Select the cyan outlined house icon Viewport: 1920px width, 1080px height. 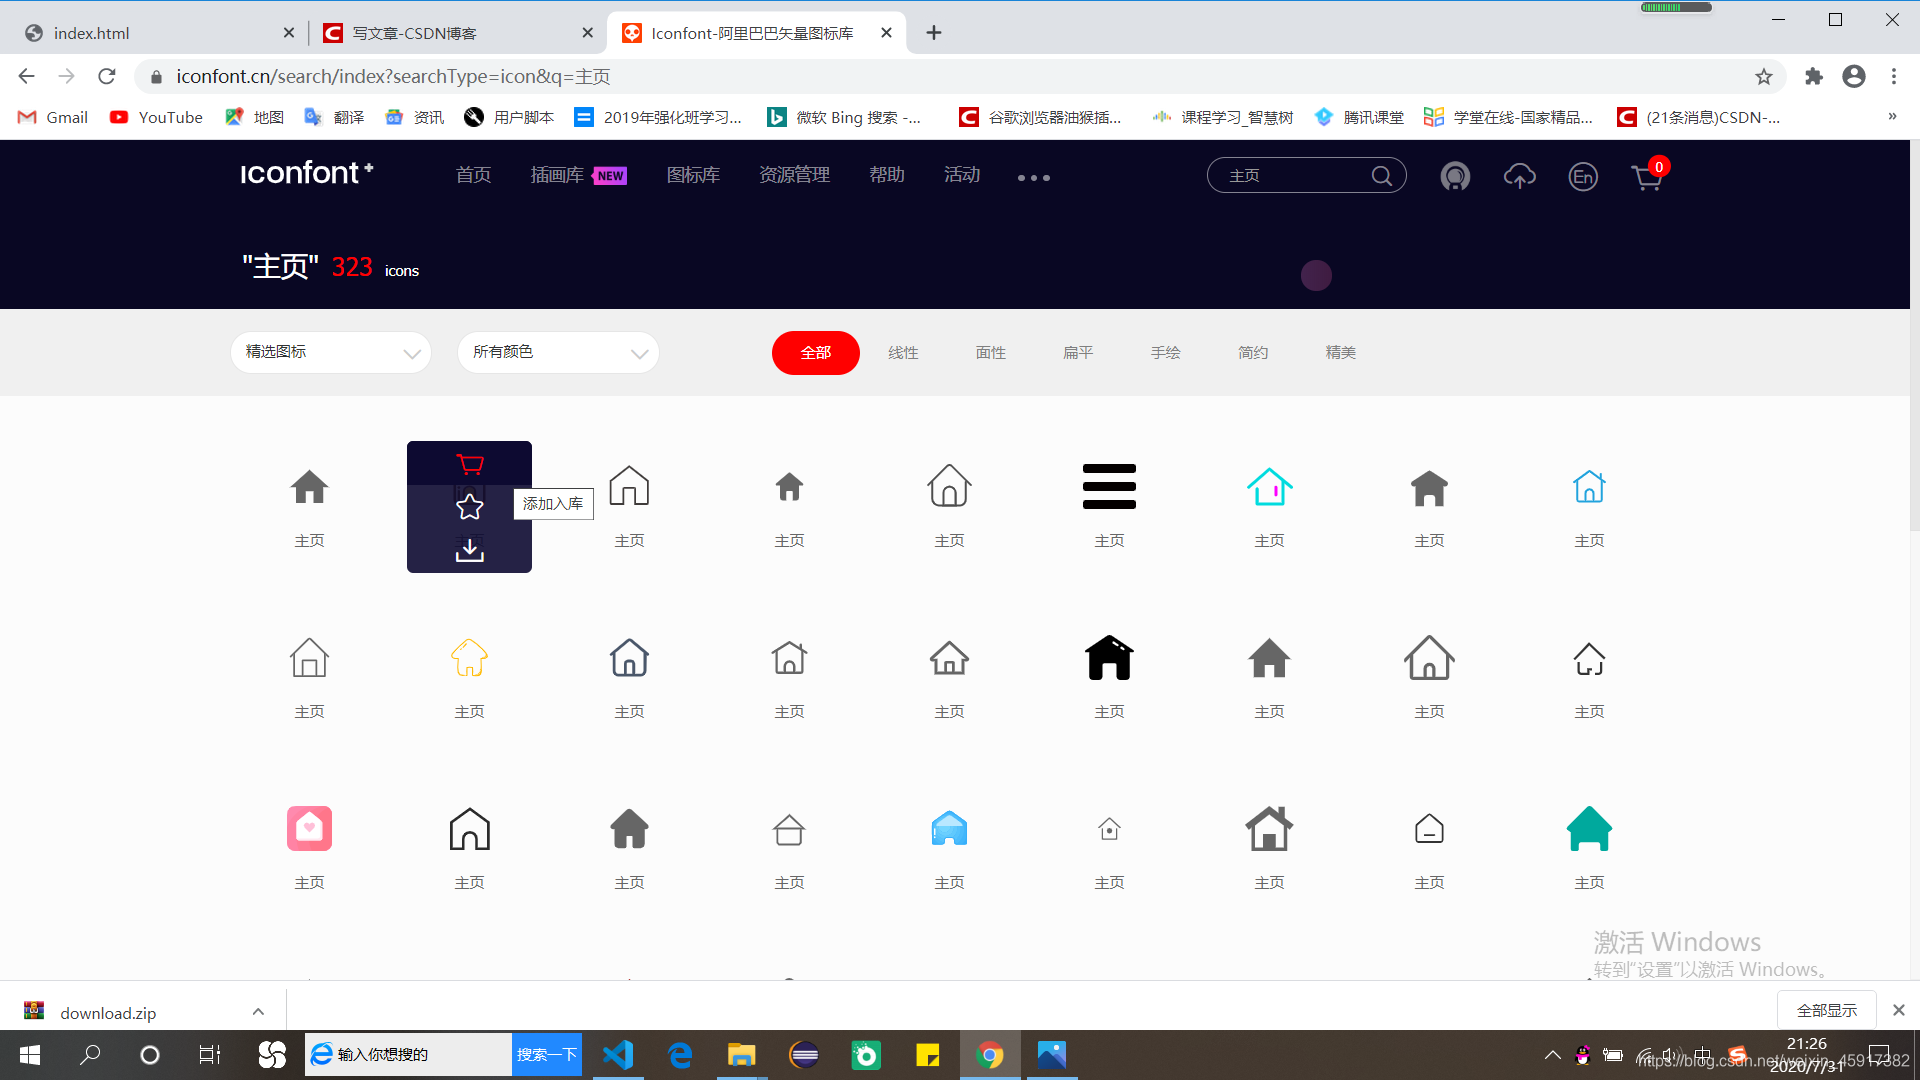tap(1269, 487)
